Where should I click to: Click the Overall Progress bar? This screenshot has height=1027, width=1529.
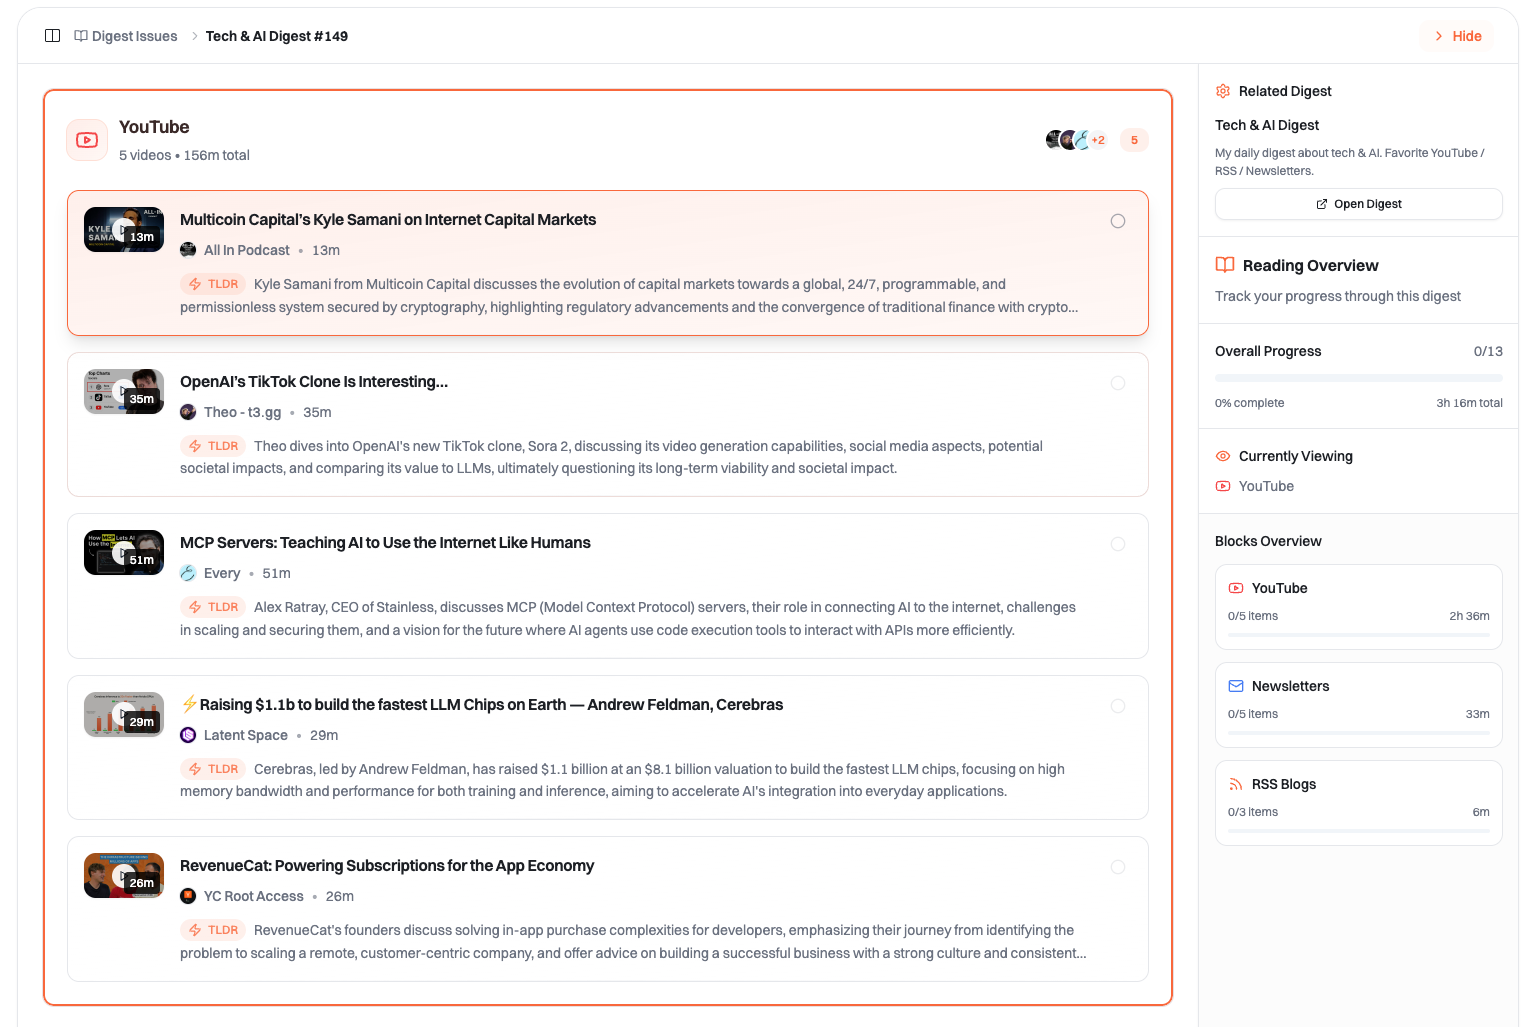click(x=1358, y=378)
